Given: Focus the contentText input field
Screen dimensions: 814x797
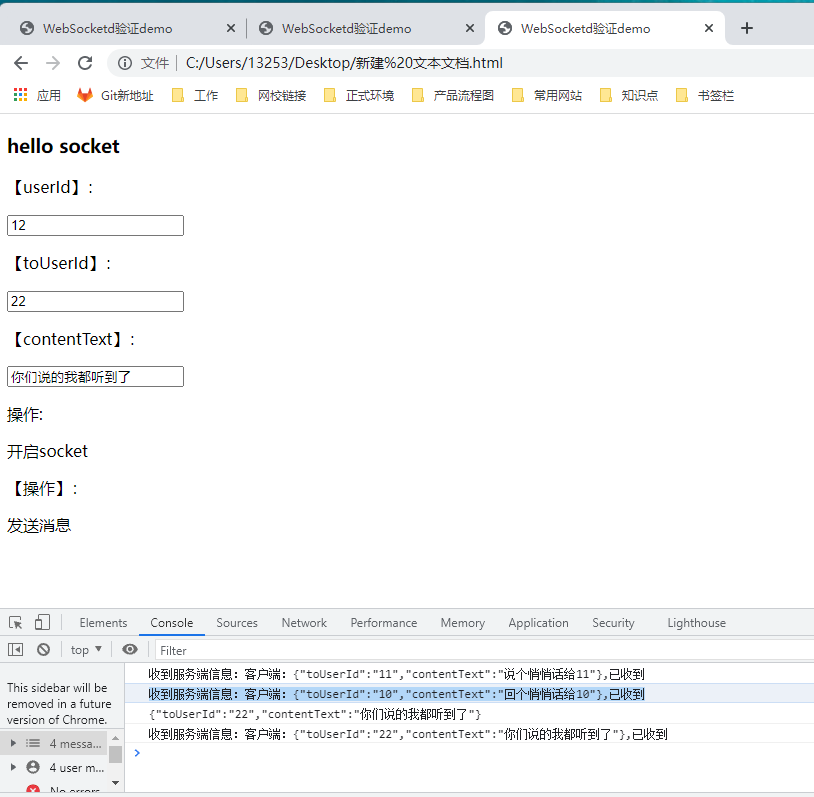Looking at the screenshot, I should pyautogui.click(x=96, y=376).
